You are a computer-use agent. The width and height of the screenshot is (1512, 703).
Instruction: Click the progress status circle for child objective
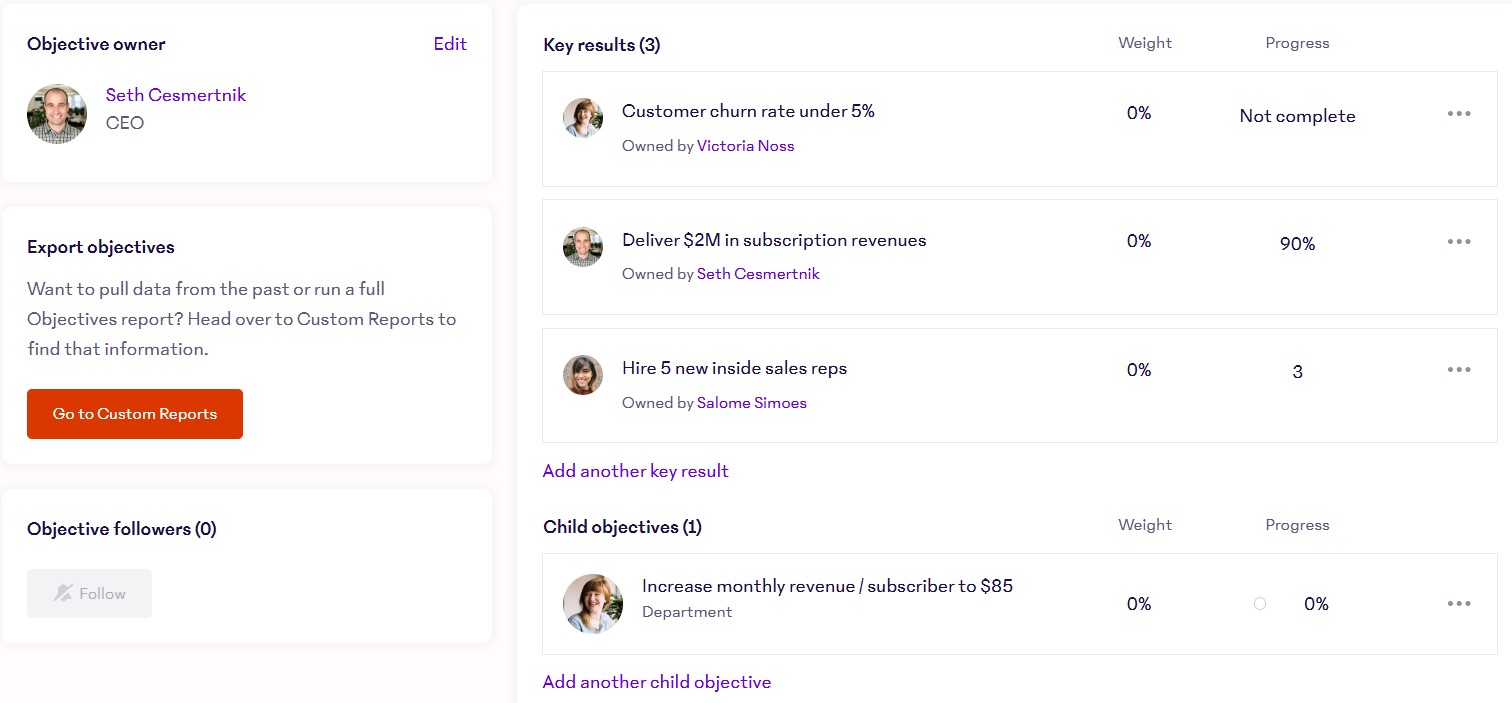point(1260,604)
